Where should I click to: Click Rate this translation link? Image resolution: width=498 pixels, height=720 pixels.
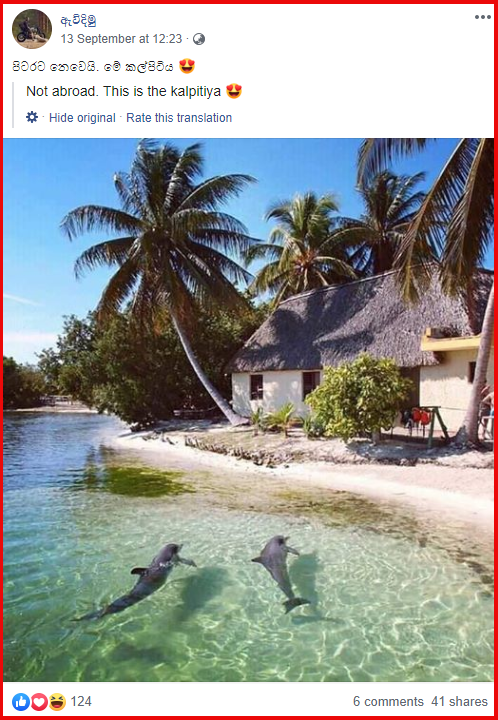point(179,118)
